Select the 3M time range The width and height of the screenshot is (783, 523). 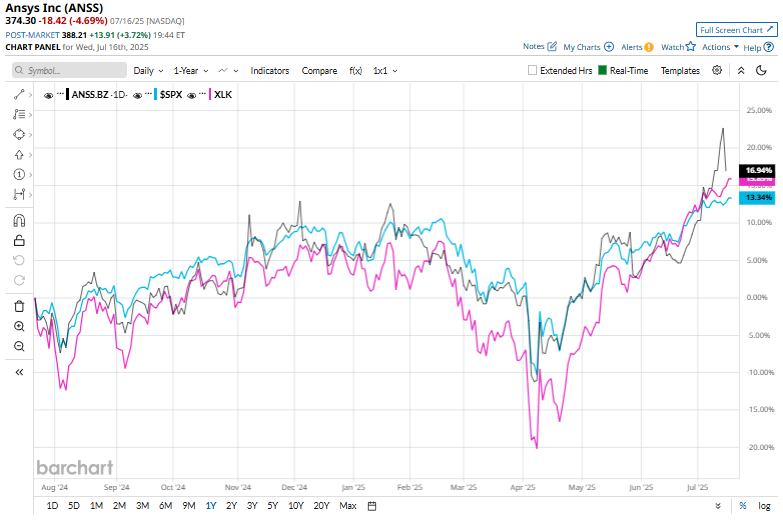143,506
